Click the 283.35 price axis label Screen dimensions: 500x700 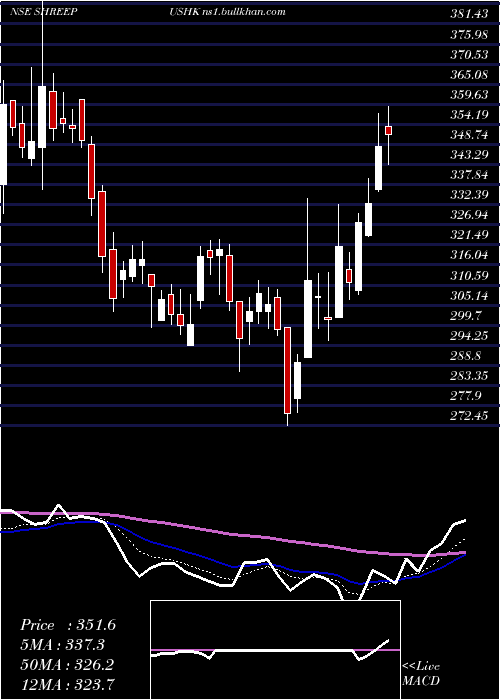tap(469, 376)
